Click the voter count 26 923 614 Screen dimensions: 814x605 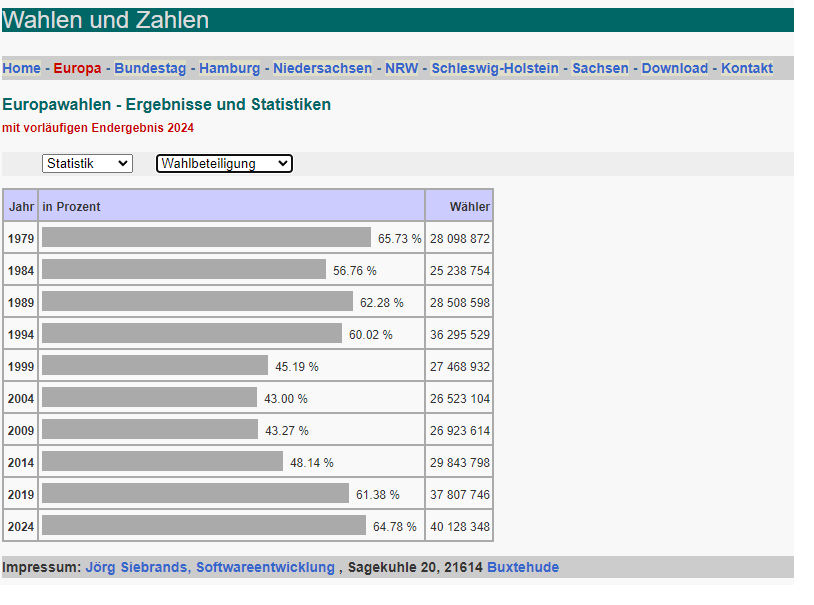460,431
